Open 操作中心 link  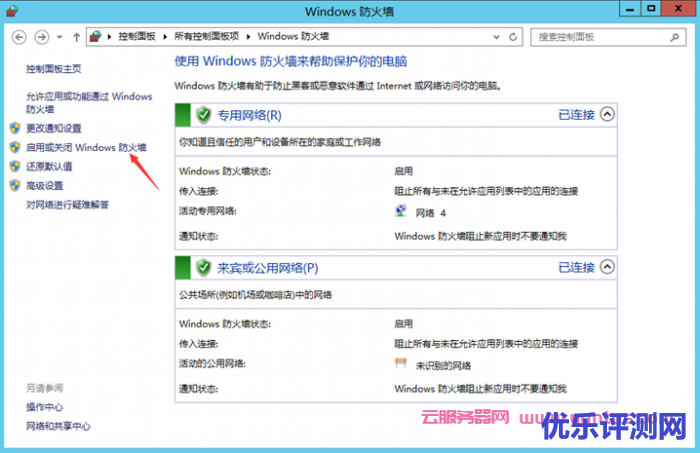pos(44,407)
